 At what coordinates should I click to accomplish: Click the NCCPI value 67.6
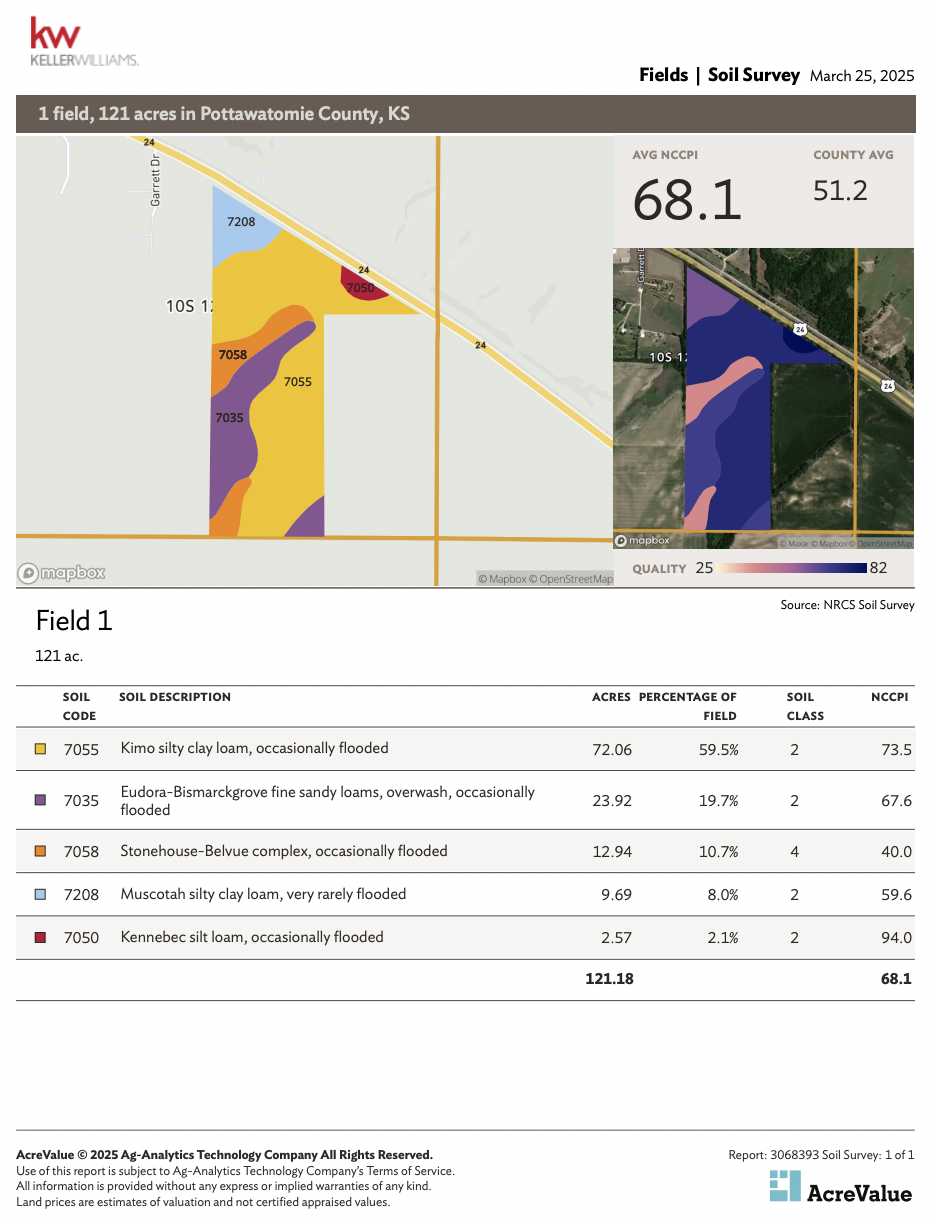[x=896, y=801]
